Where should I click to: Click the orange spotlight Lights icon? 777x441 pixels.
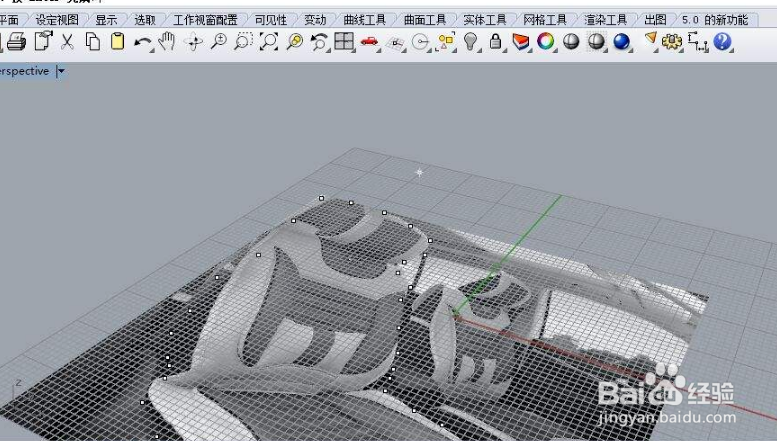coord(651,40)
